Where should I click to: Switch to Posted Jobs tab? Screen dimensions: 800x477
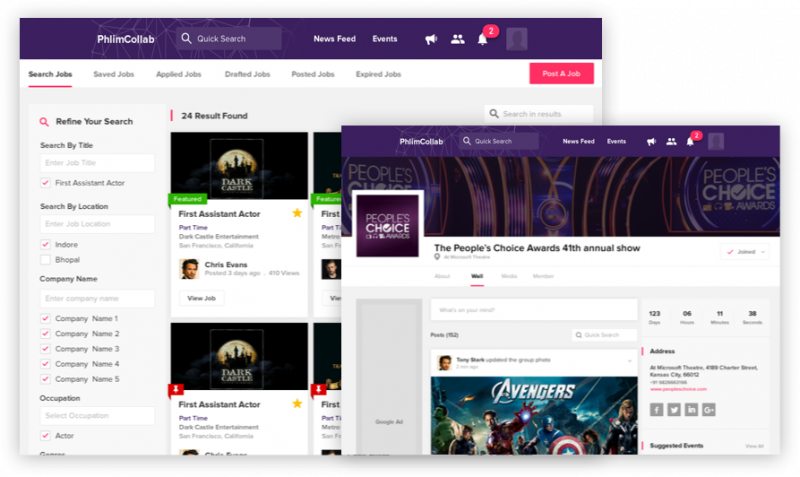[313, 74]
